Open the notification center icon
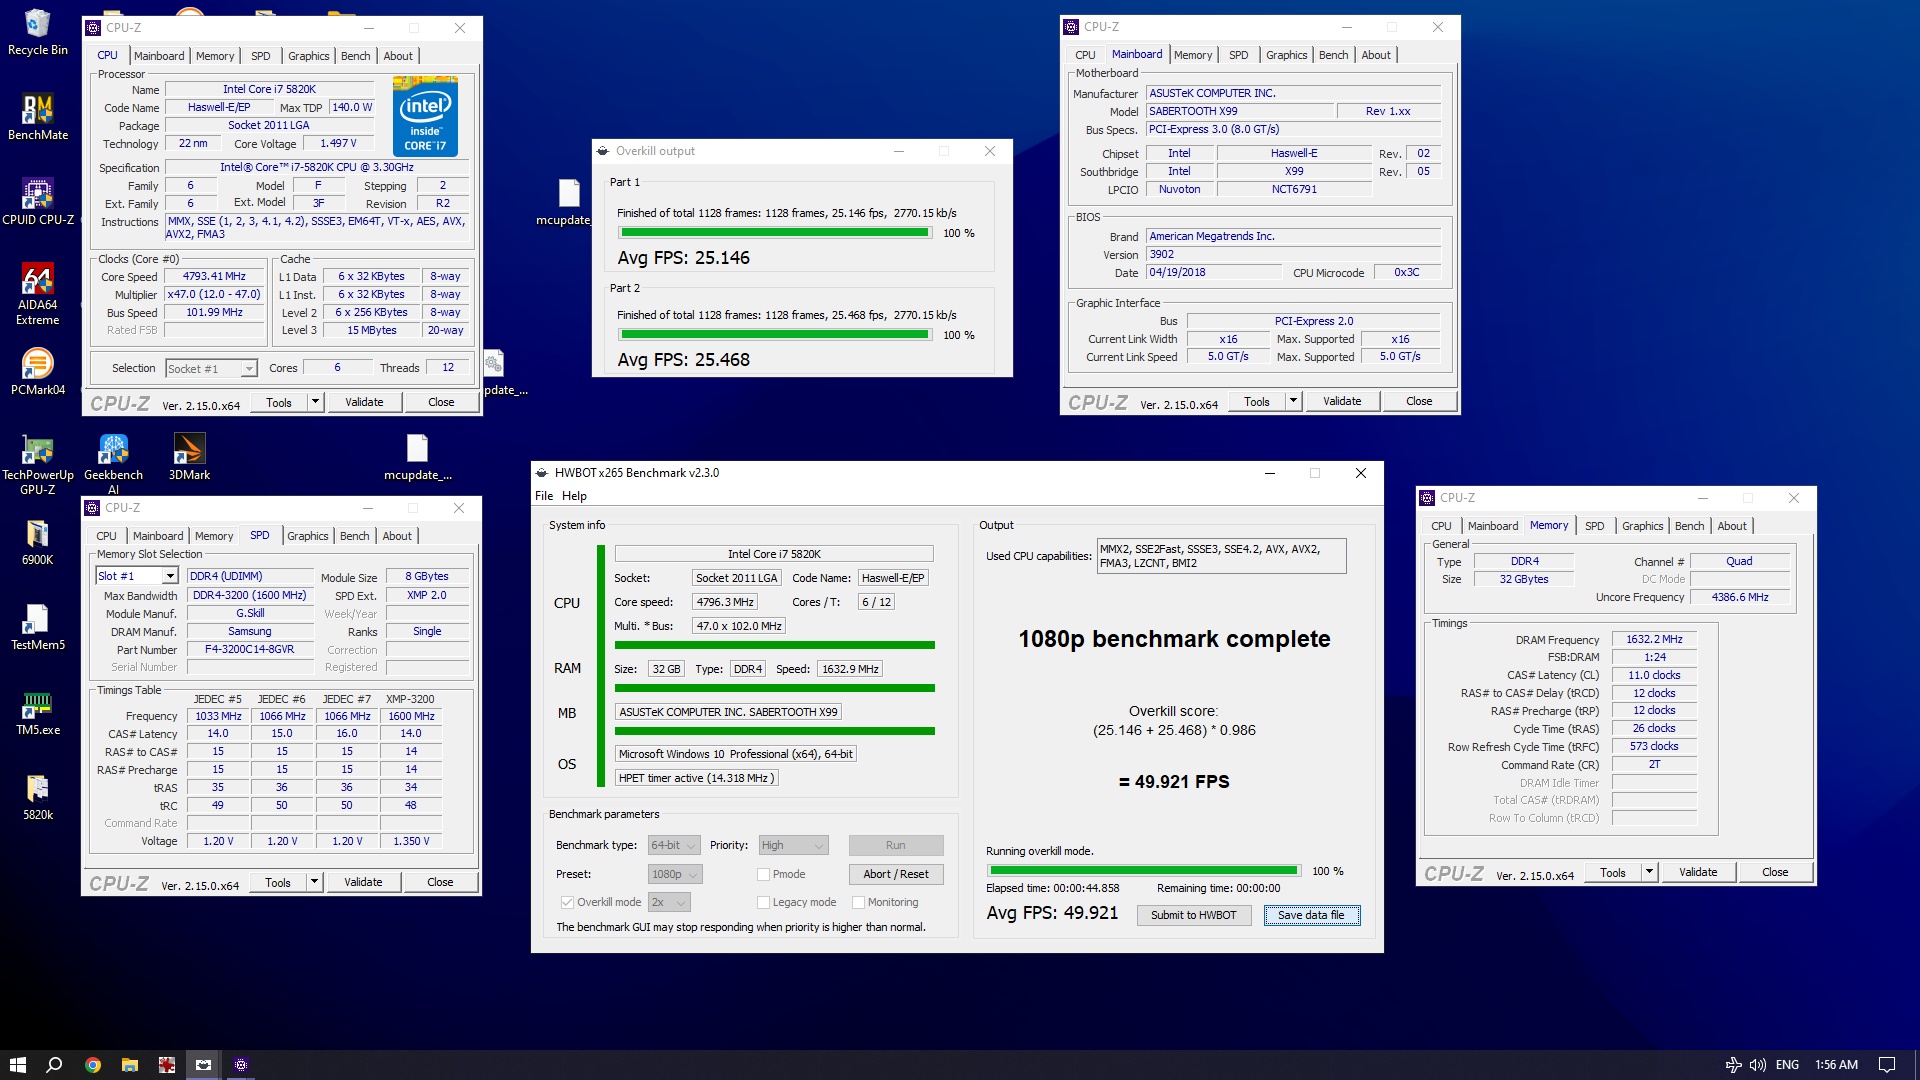The height and width of the screenshot is (1080, 1920). [1887, 1064]
